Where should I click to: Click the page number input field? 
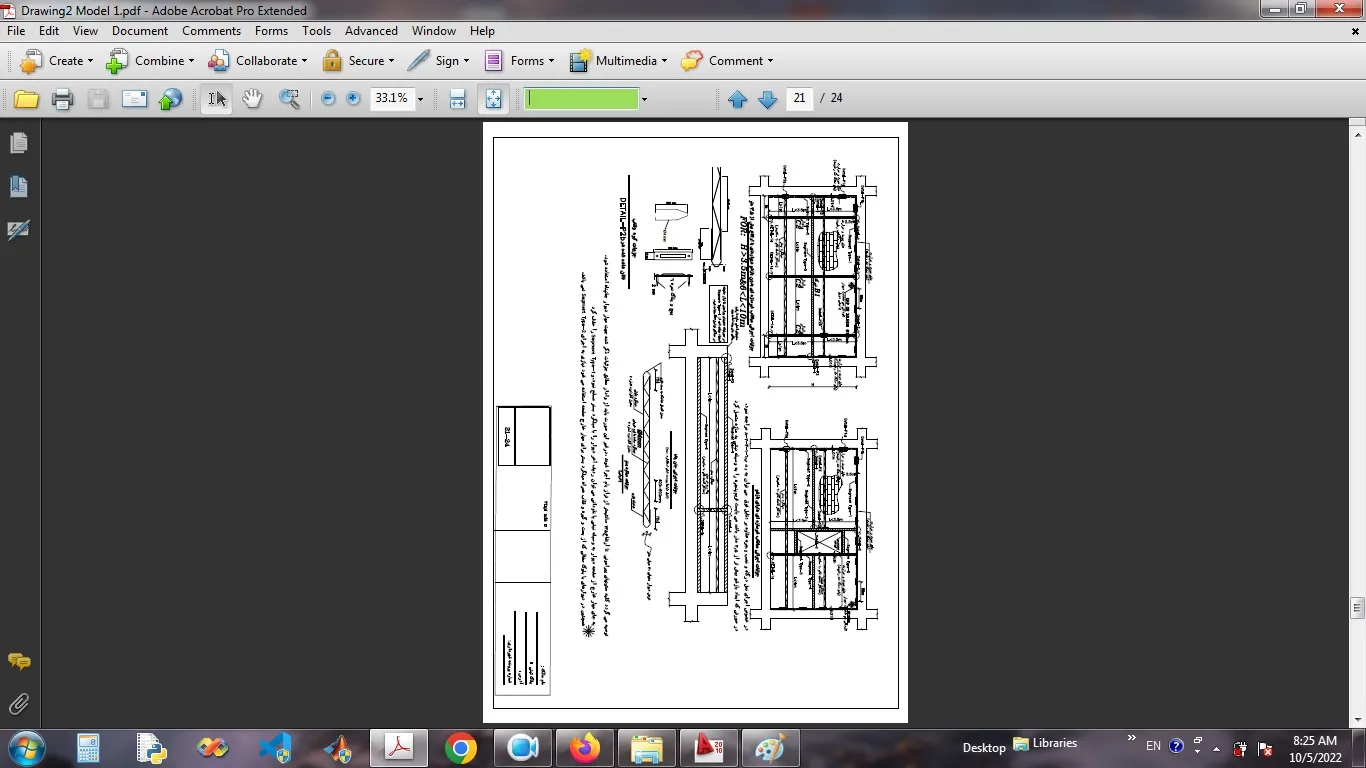tap(799, 98)
